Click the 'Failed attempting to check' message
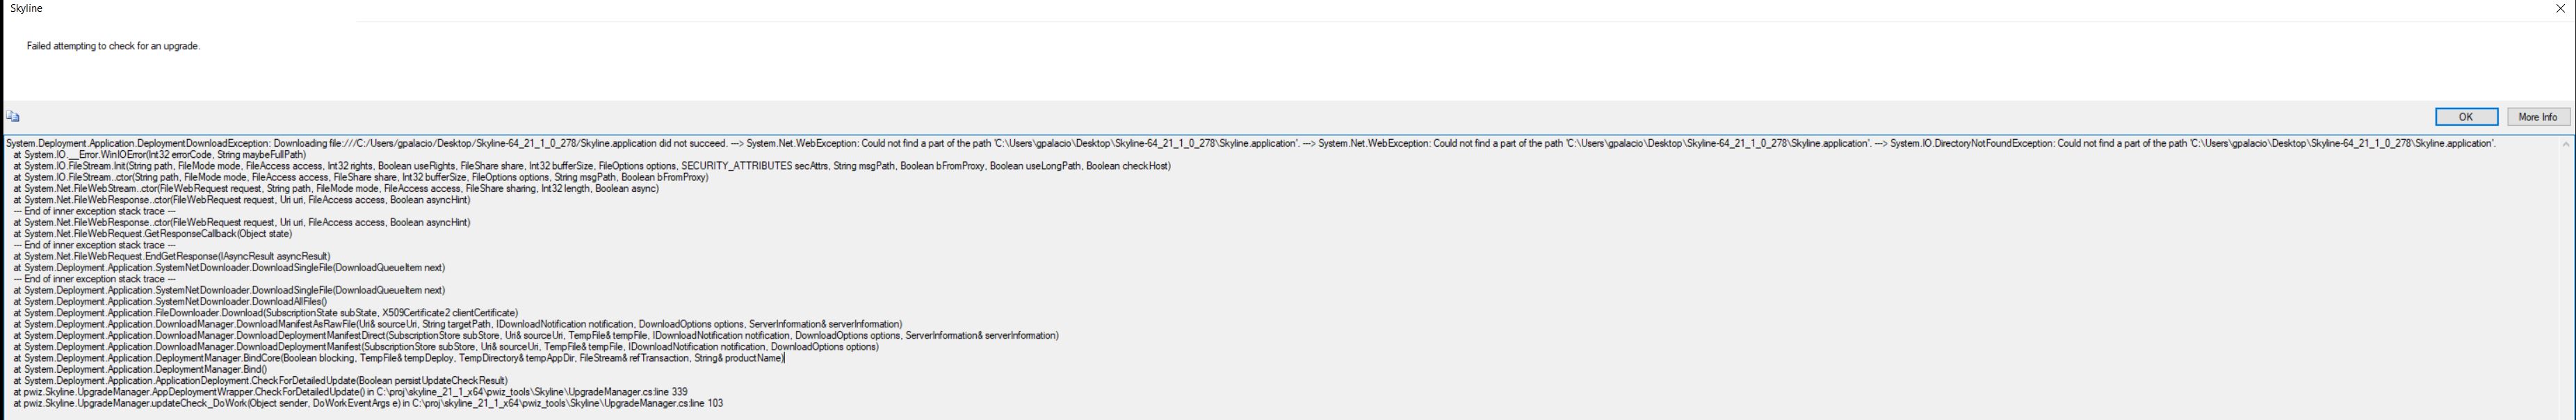Image resolution: width=2576 pixels, height=420 pixels. tap(113, 46)
